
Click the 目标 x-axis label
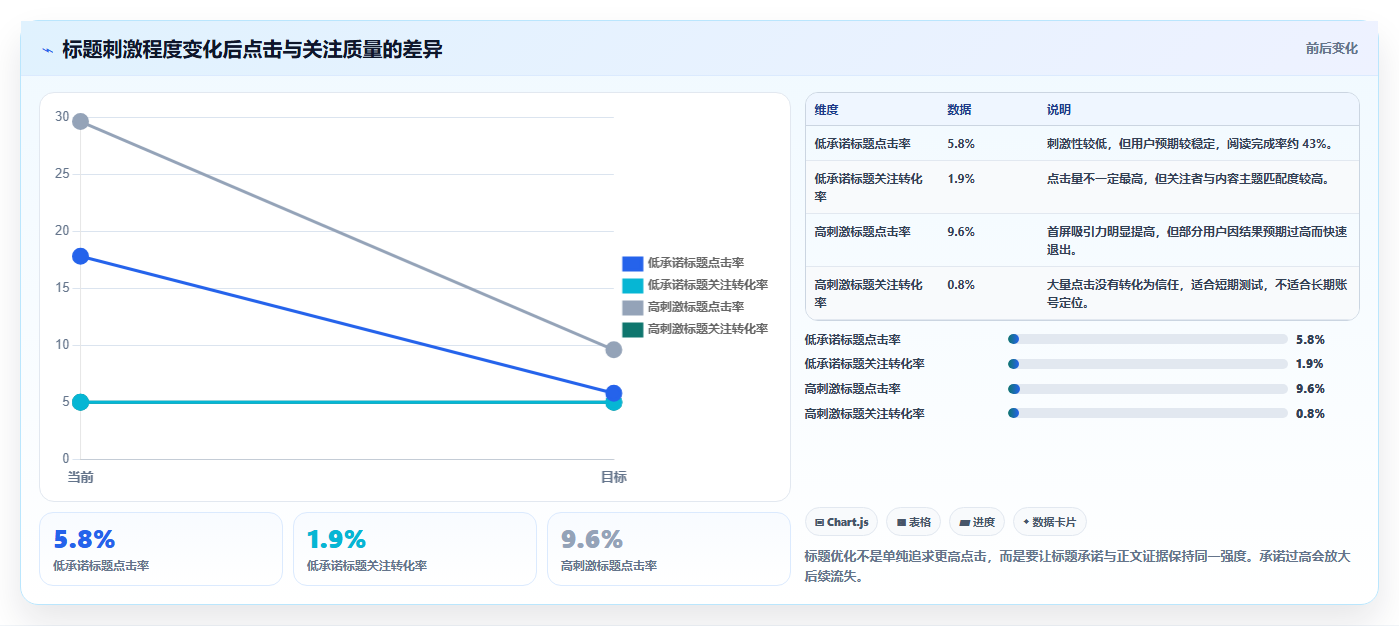point(614,477)
